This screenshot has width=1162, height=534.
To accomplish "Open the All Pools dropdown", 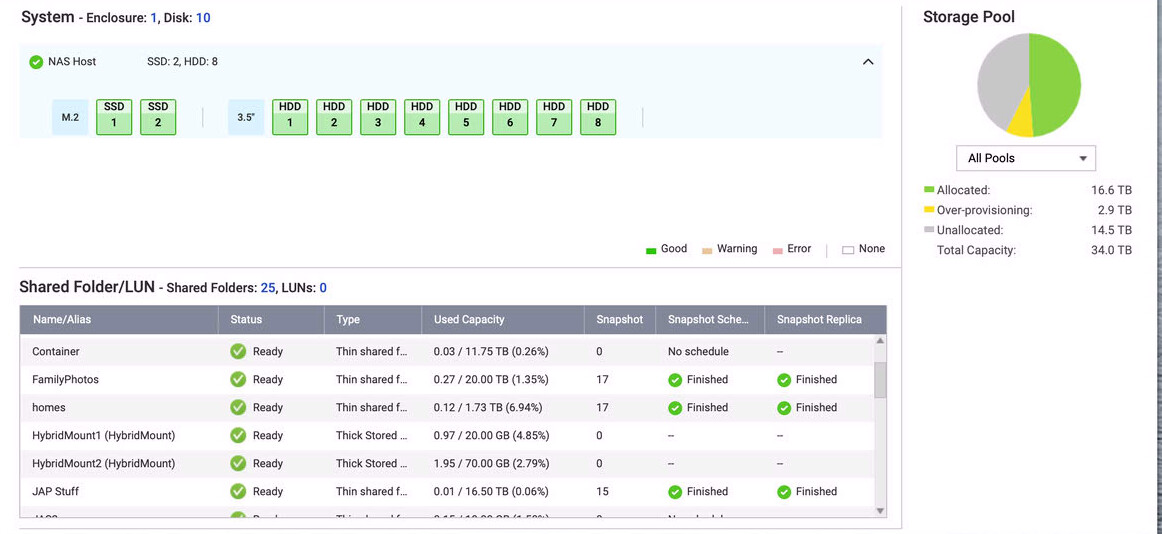I will (x=1026, y=158).
